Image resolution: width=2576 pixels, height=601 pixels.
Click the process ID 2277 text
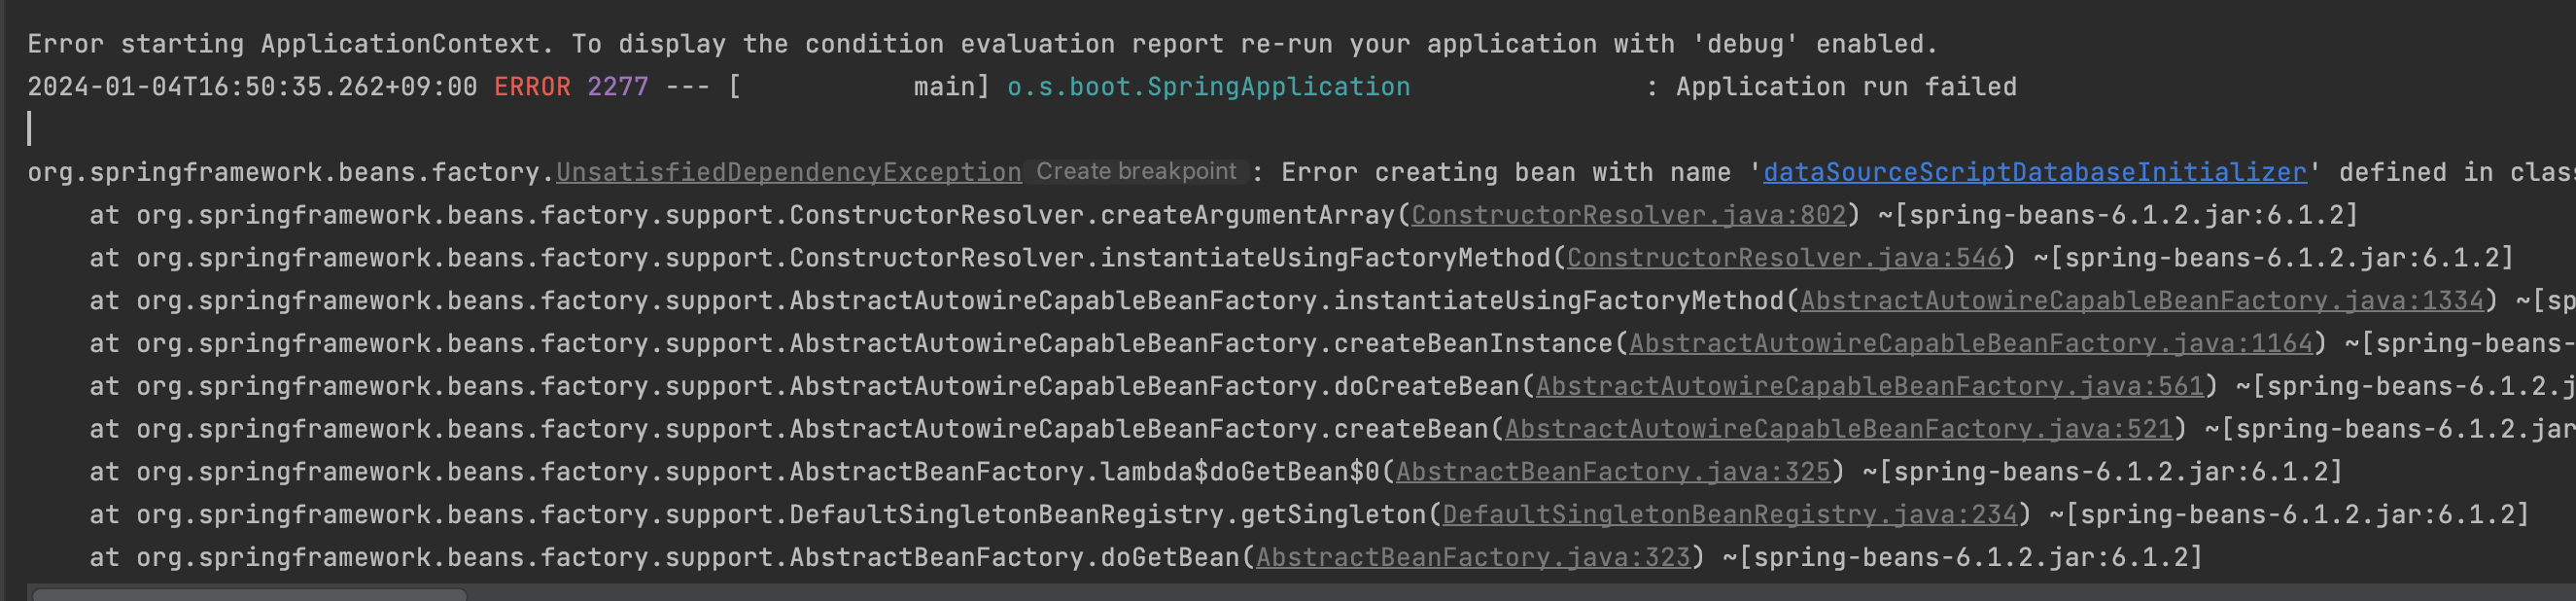click(618, 87)
